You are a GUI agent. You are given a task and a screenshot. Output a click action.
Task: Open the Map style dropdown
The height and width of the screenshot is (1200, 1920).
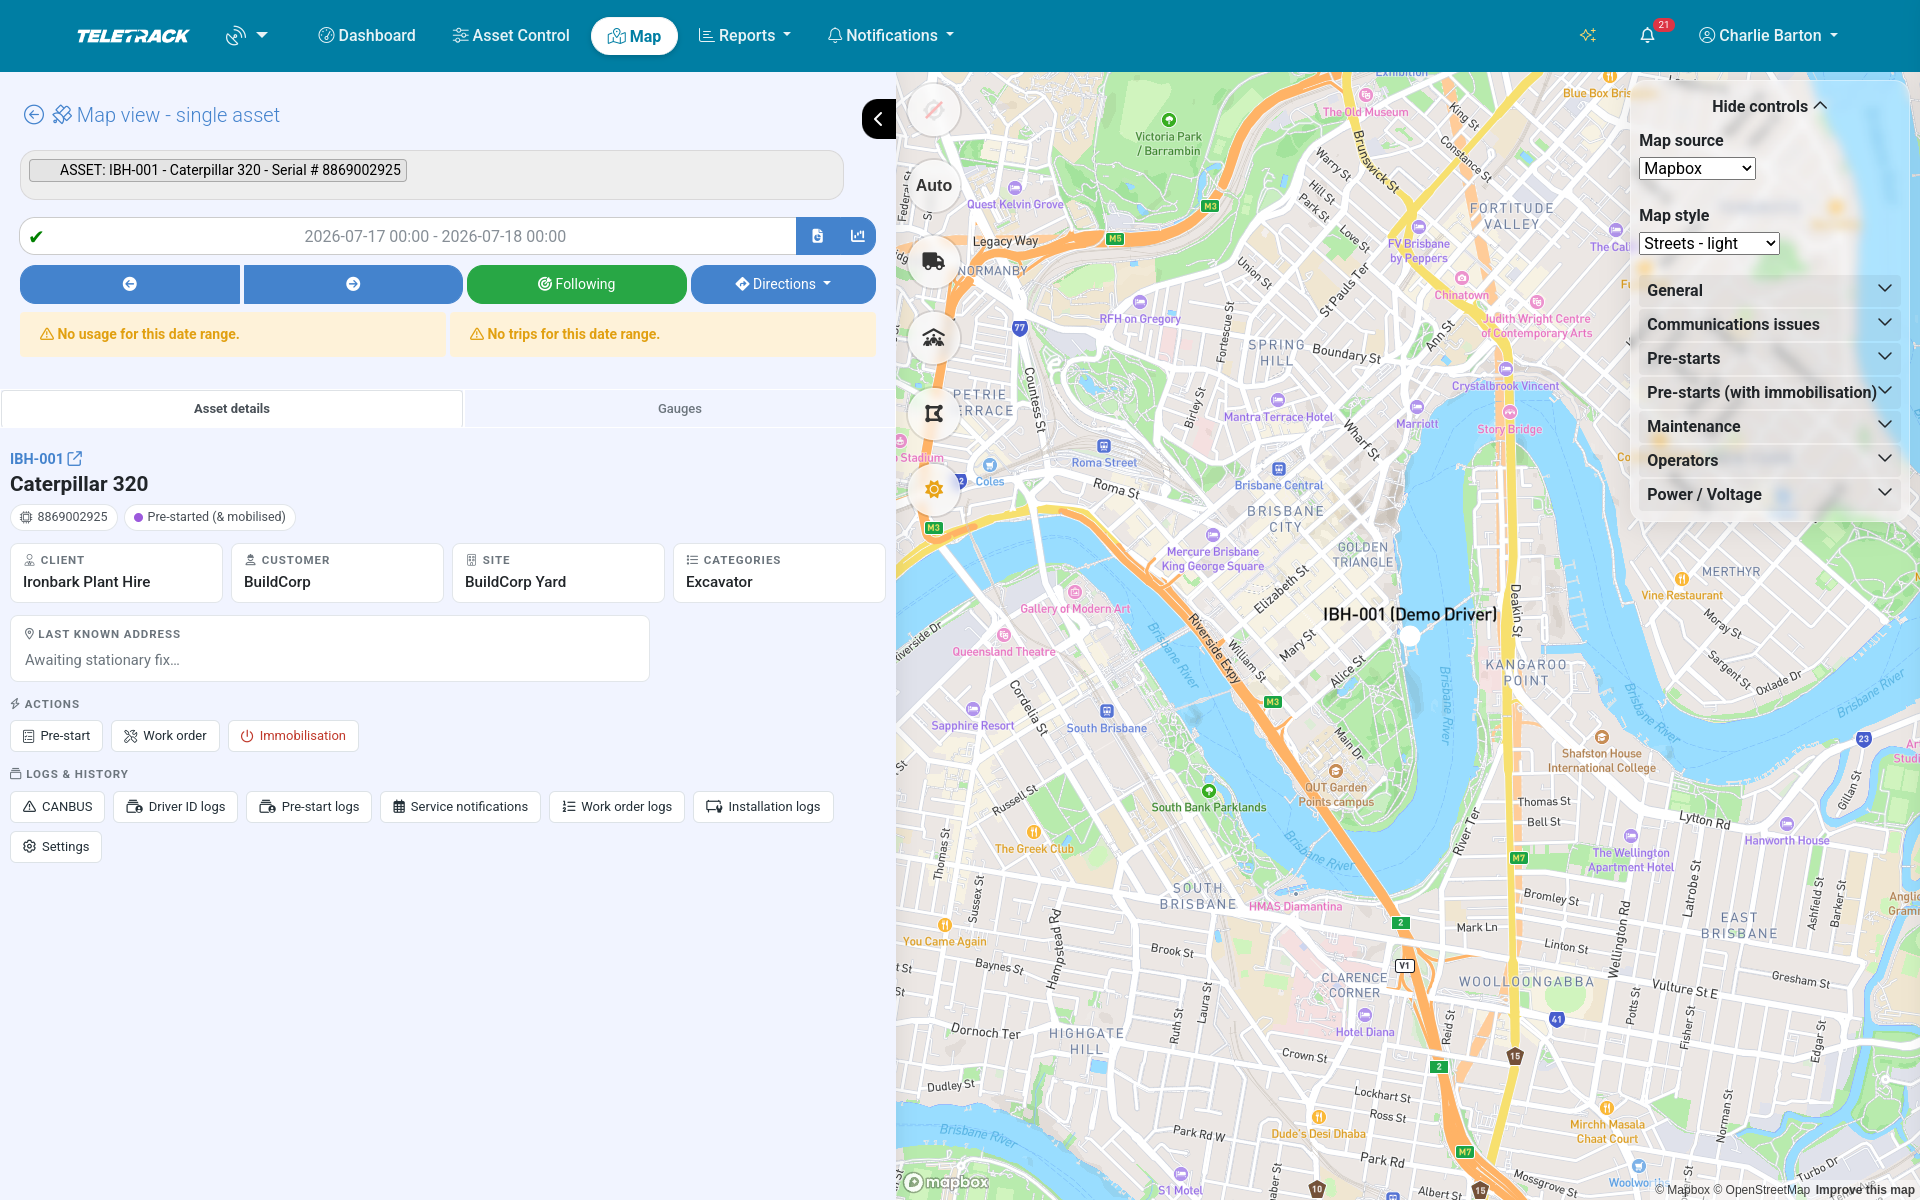(x=1709, y=244)
